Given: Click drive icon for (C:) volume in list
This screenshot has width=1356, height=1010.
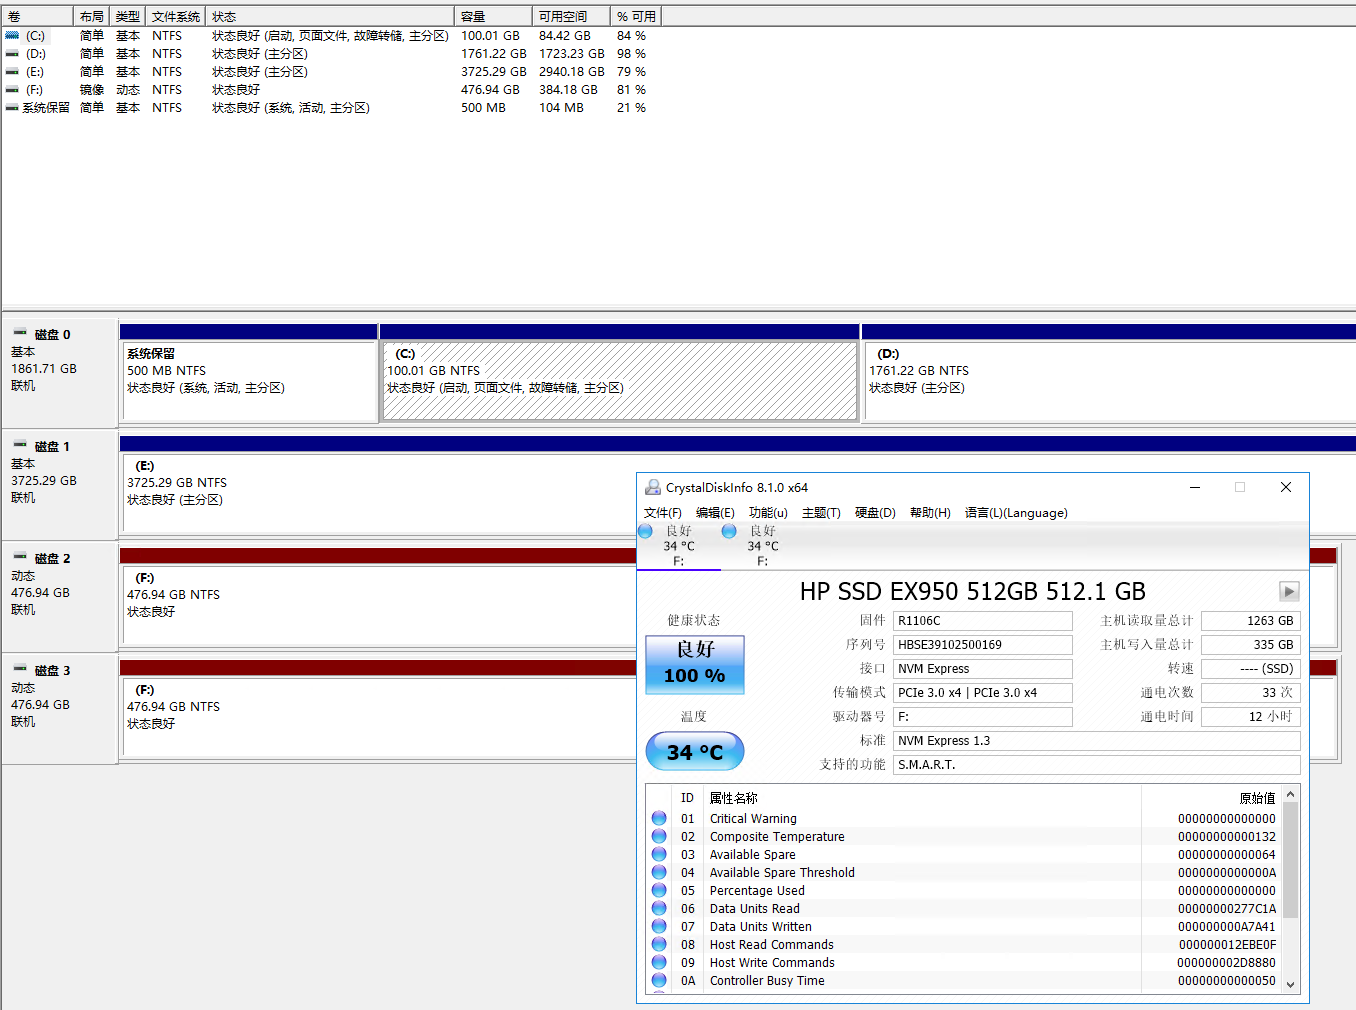Looking at the screenshot, I should pyautogui.click(x=12, y=35).
